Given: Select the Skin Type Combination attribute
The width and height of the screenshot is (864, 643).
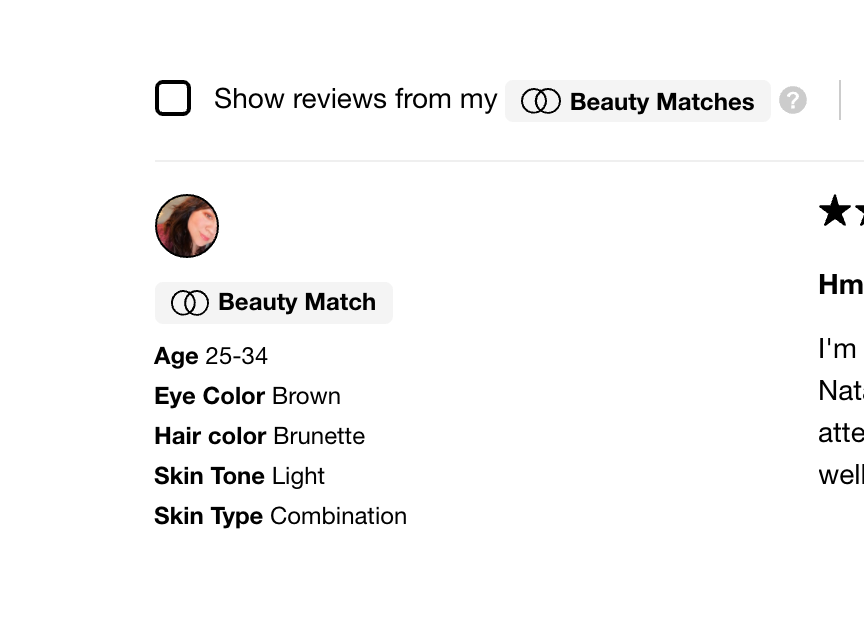Looking at the screenshot, I should pos(280,516).
